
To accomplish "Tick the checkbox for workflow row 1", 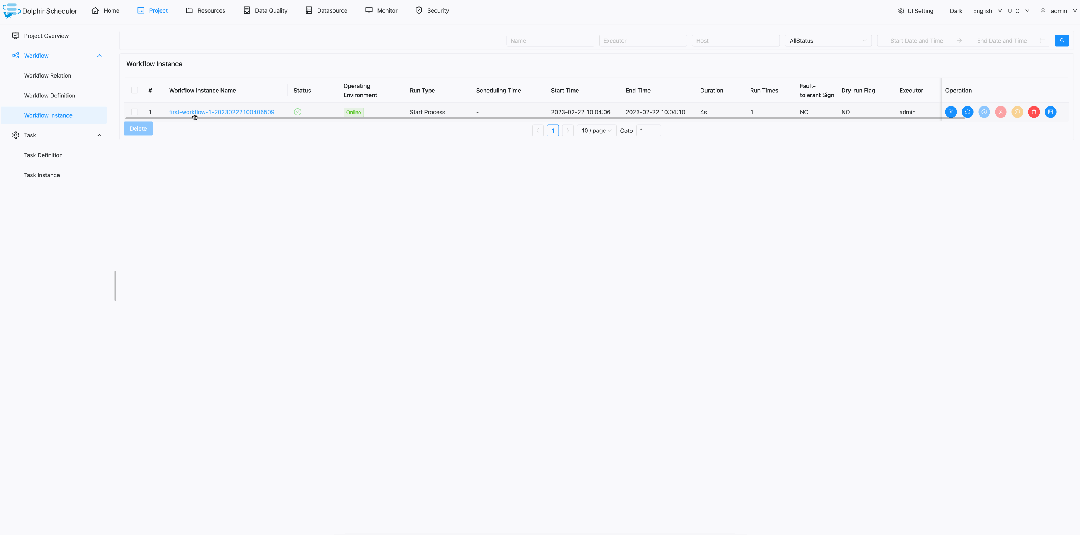I will click(x=134, y=112).
